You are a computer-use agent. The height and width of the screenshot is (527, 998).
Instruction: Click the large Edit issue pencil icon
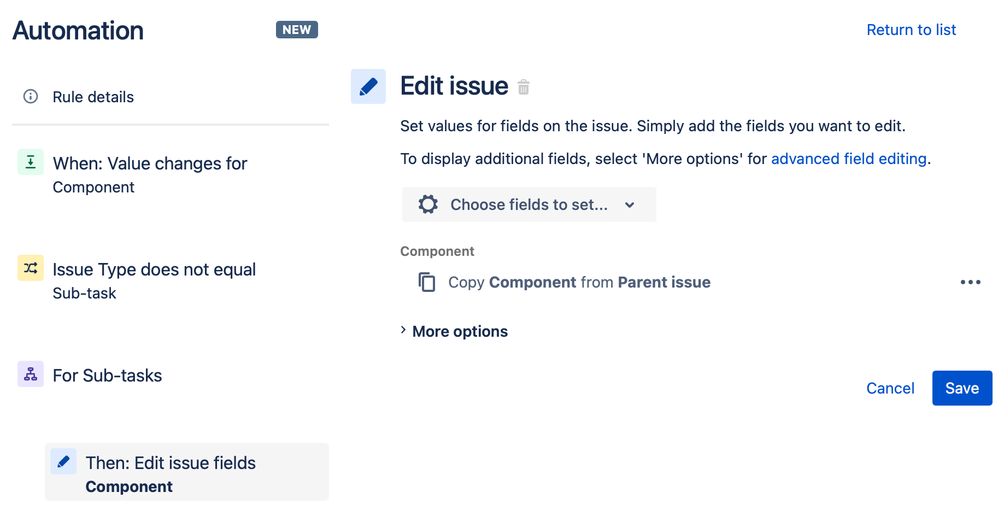[x=368, y=87]
